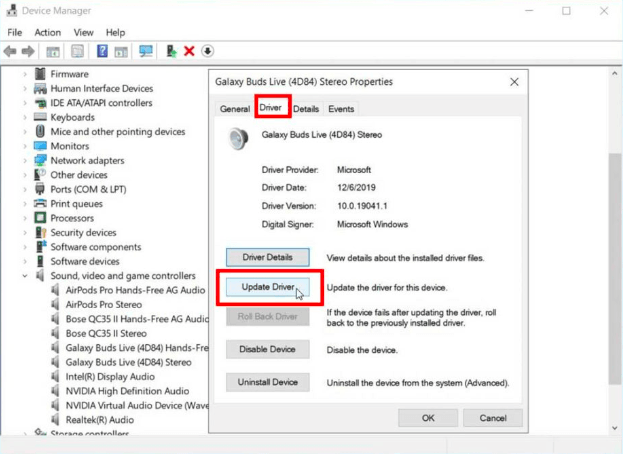The image size is (623, 454).
Task: Select Bose QC35 II Stereo device
Action: pyautogui.click(x=106, y=333)
